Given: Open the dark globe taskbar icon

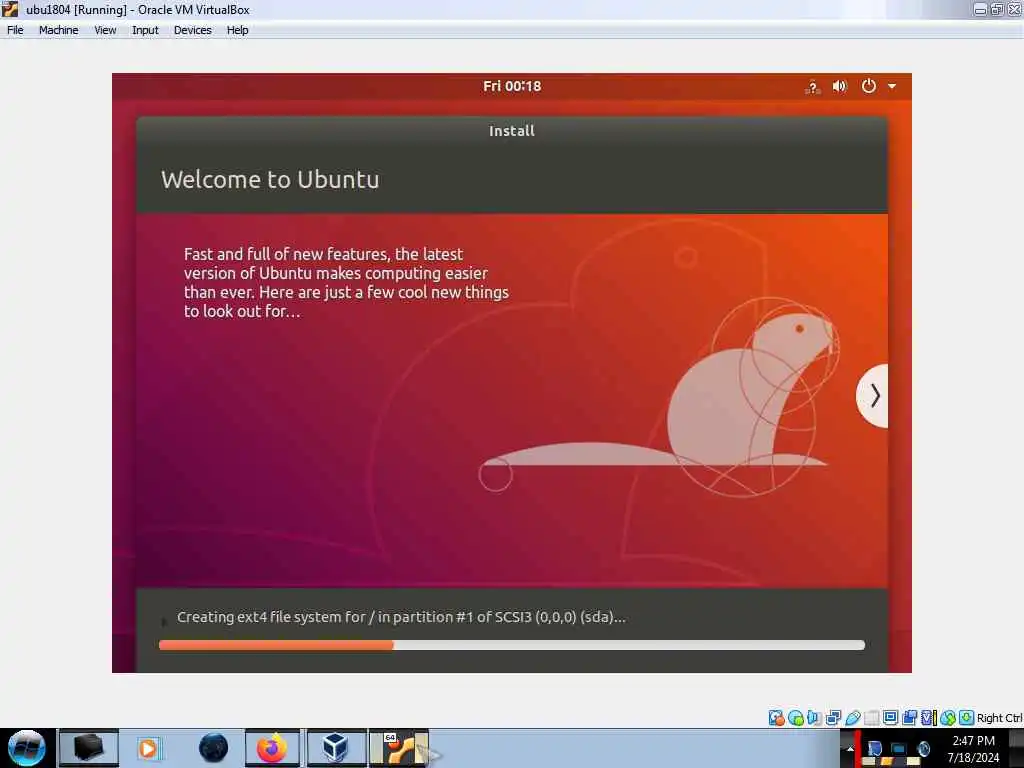Looking at the screenshot, I should pos(214,748).
